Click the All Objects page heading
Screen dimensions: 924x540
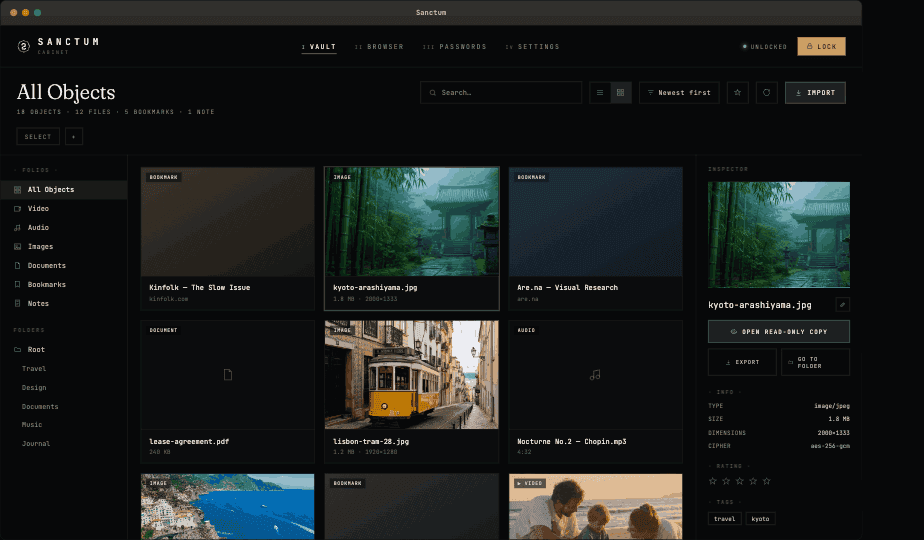click(66, 92)
